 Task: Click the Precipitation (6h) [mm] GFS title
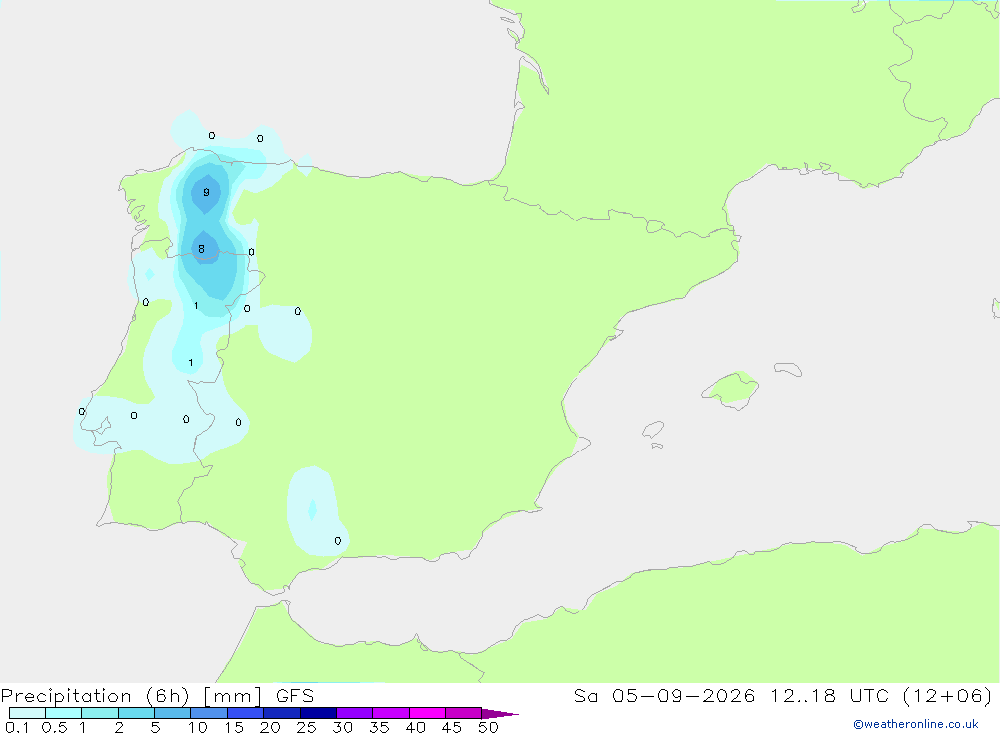click(158, 695)
